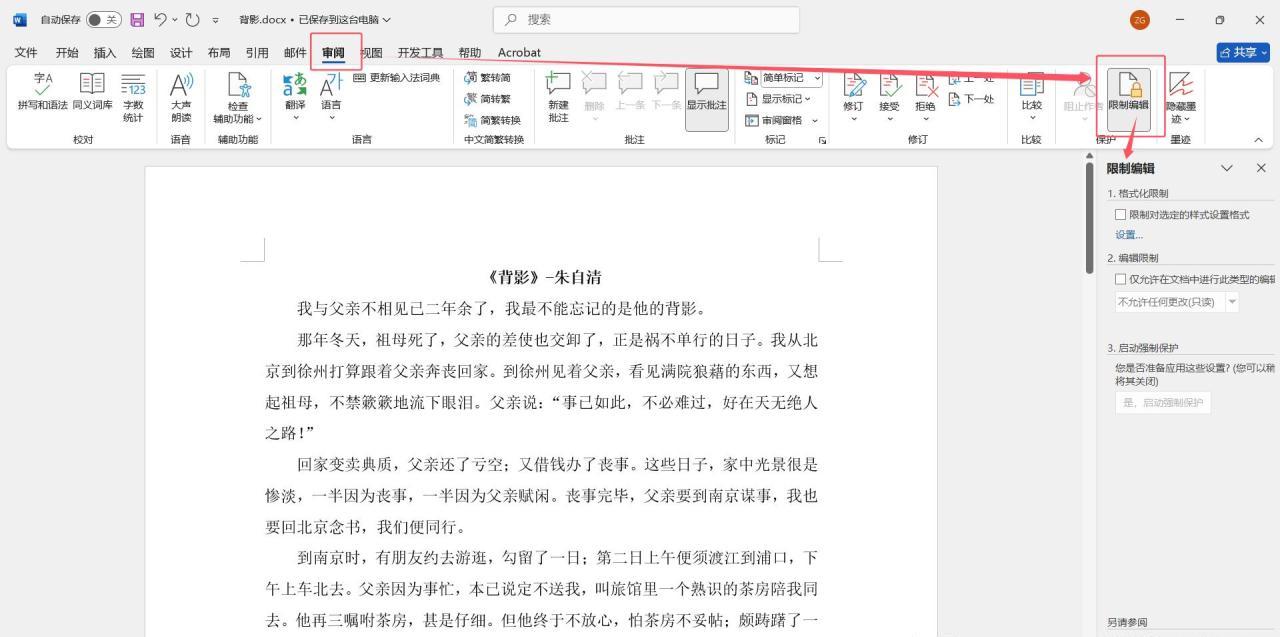Switch to the 插入 ribbon tab
Image resolution: width=1280 pixels, height=637 pixels.
click(104, 52)
